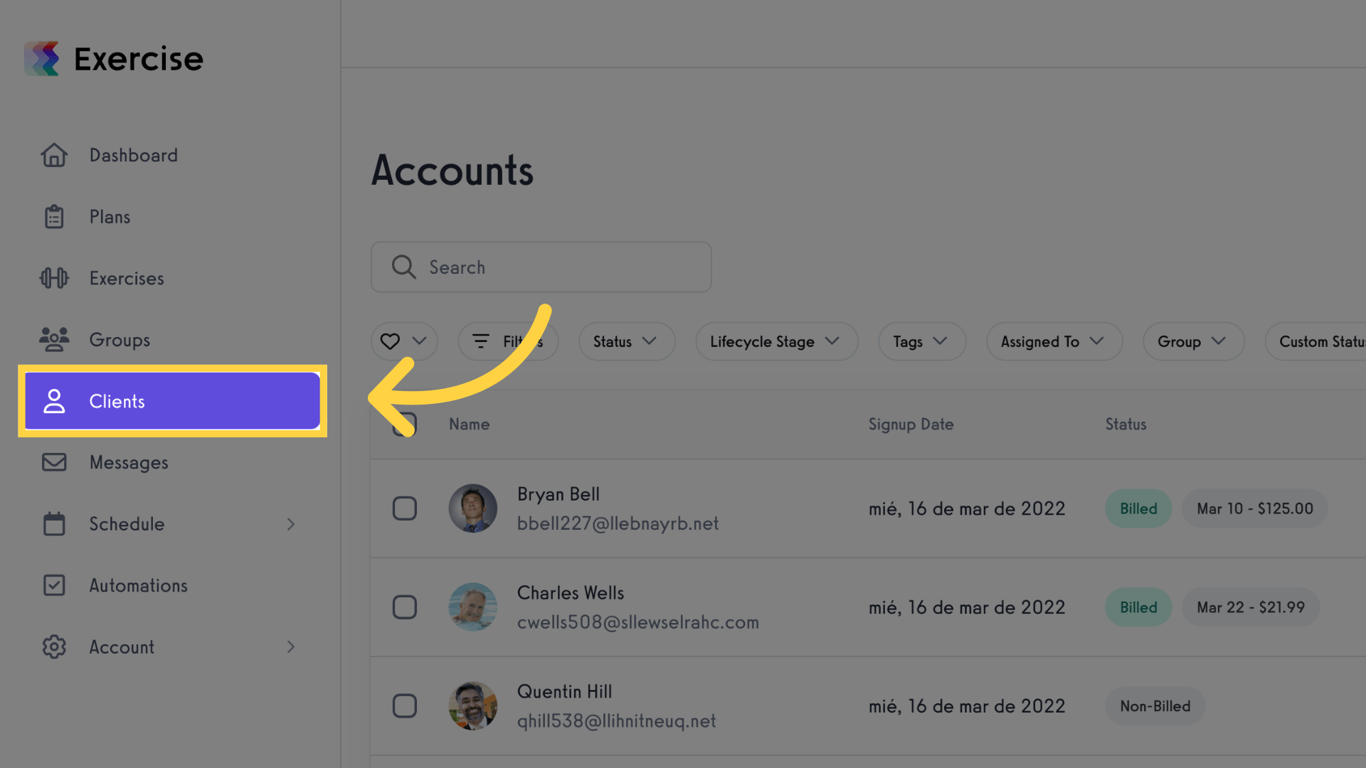Image resolution: width=1366 pixels, height=768 pixels.
Task: Click the Billed status chip for Charles Wells
Action: coord(1138,607)
